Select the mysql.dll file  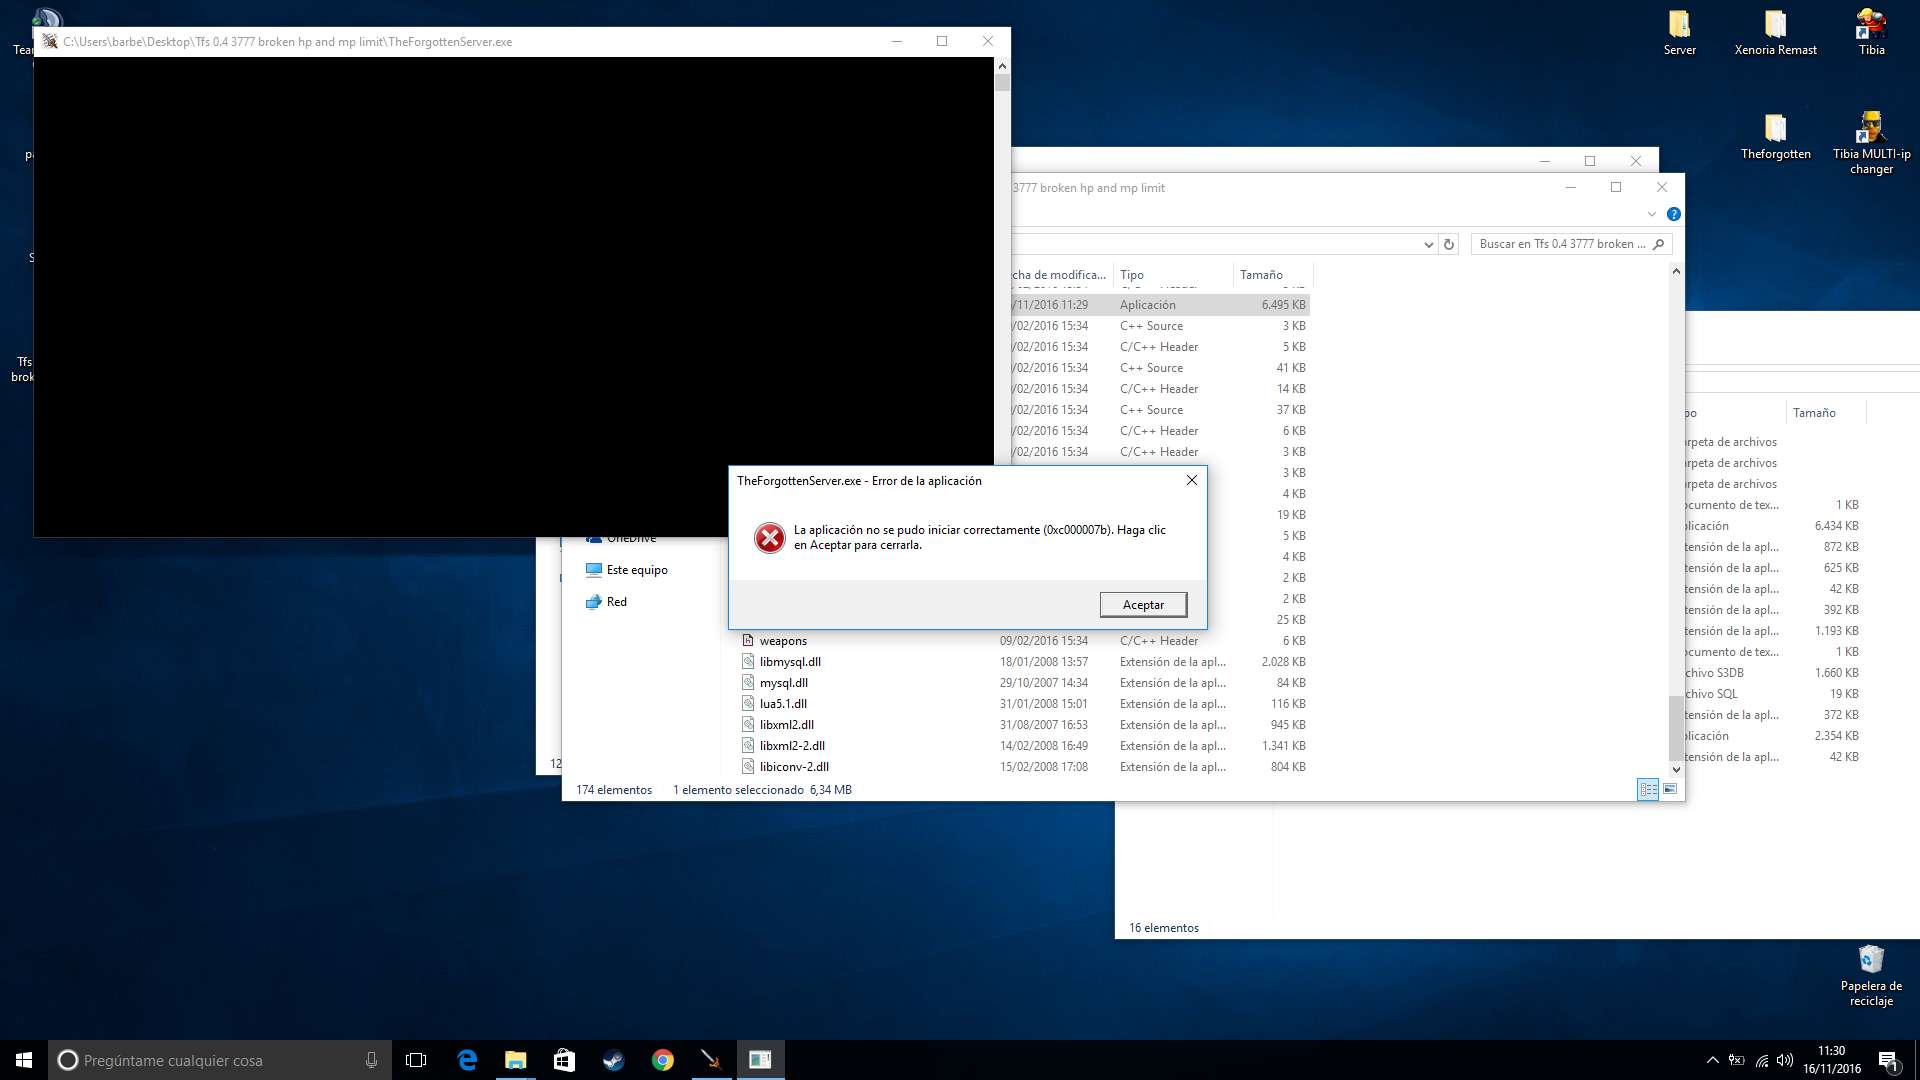coord(1024,683)
